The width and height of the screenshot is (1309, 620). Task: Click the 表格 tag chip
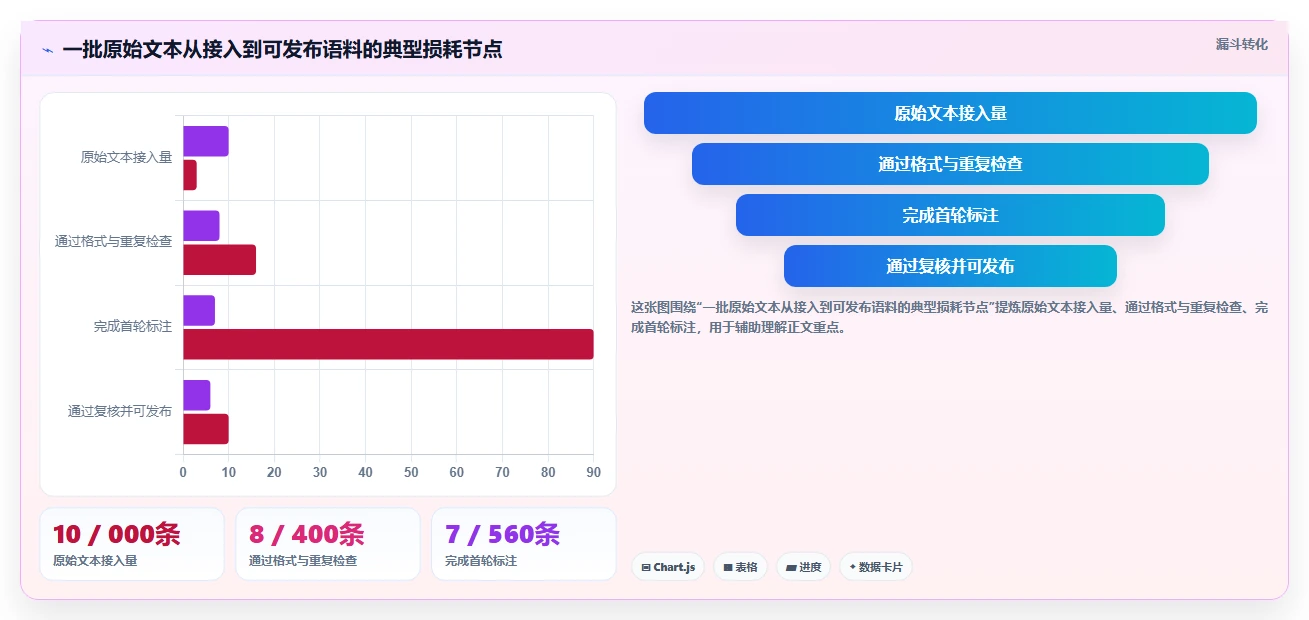coord(740,567)
